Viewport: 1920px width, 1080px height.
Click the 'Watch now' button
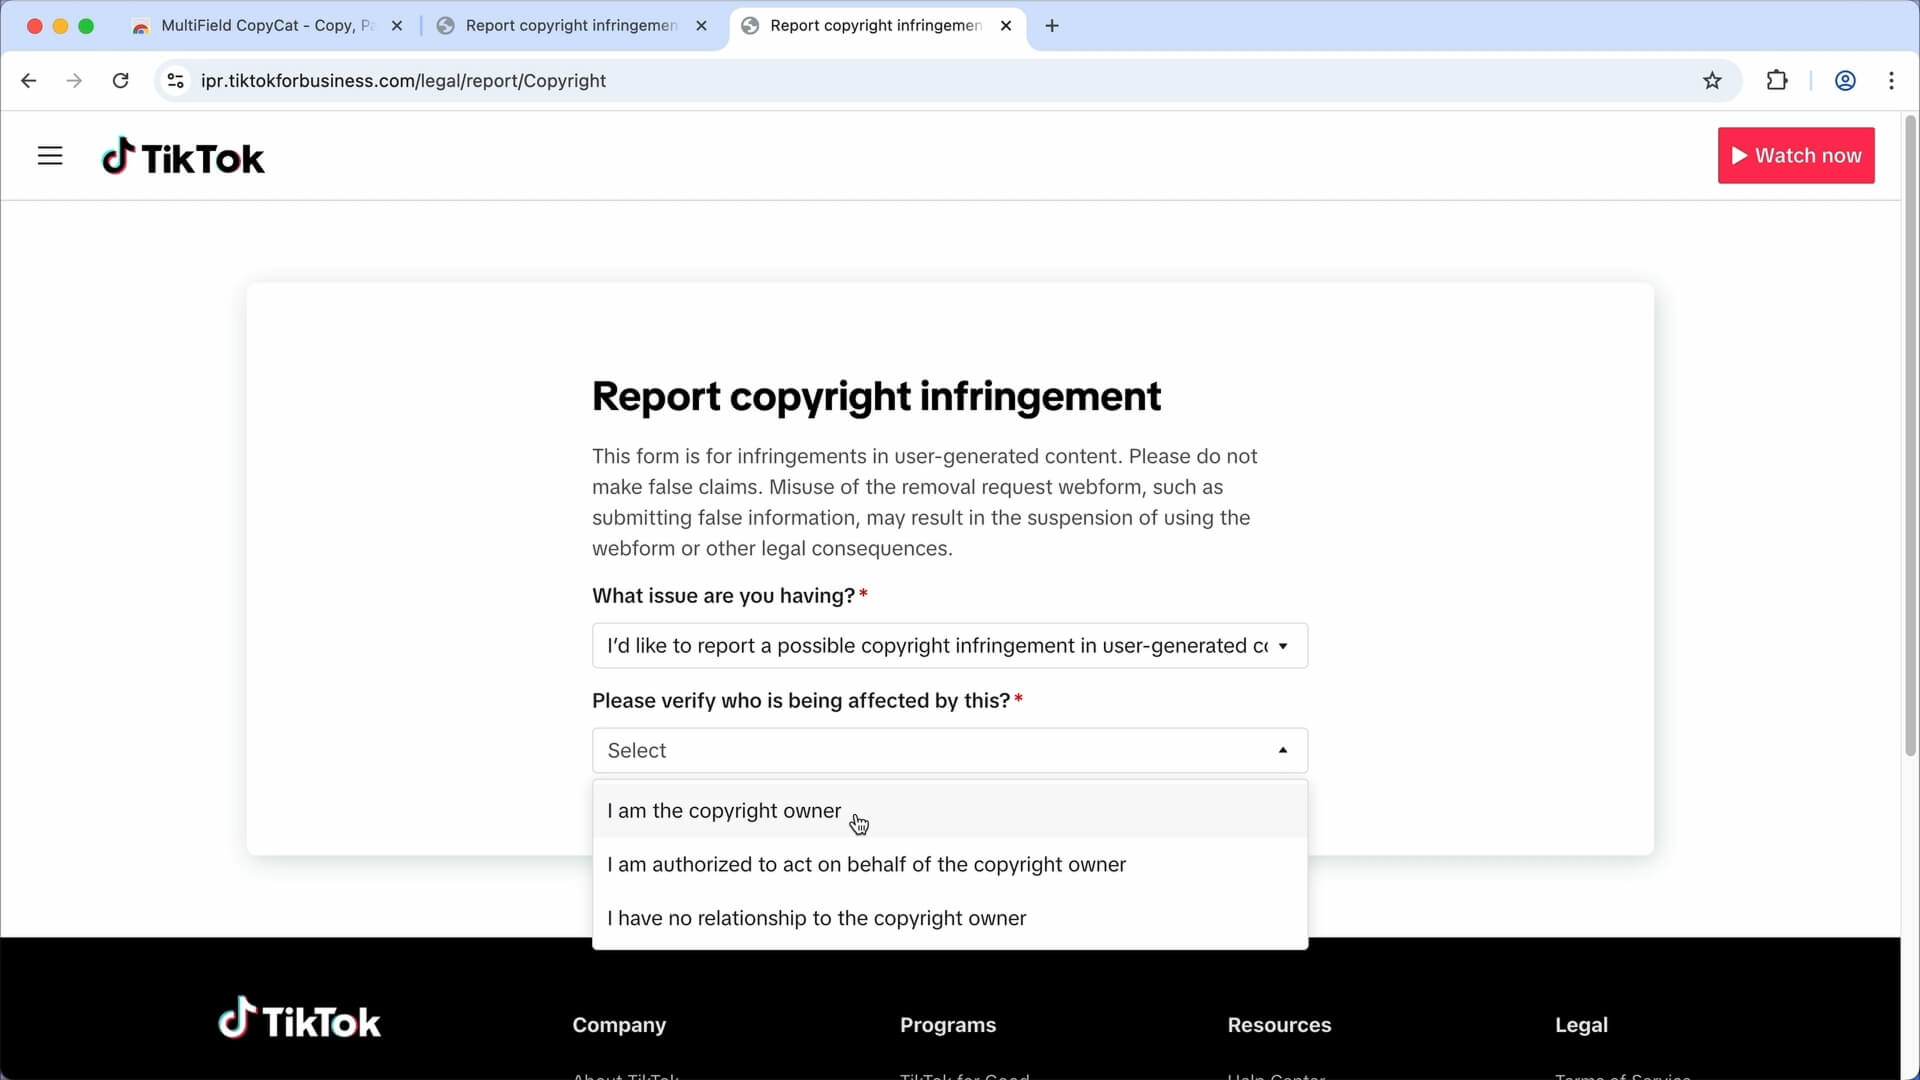point(1796,155)
